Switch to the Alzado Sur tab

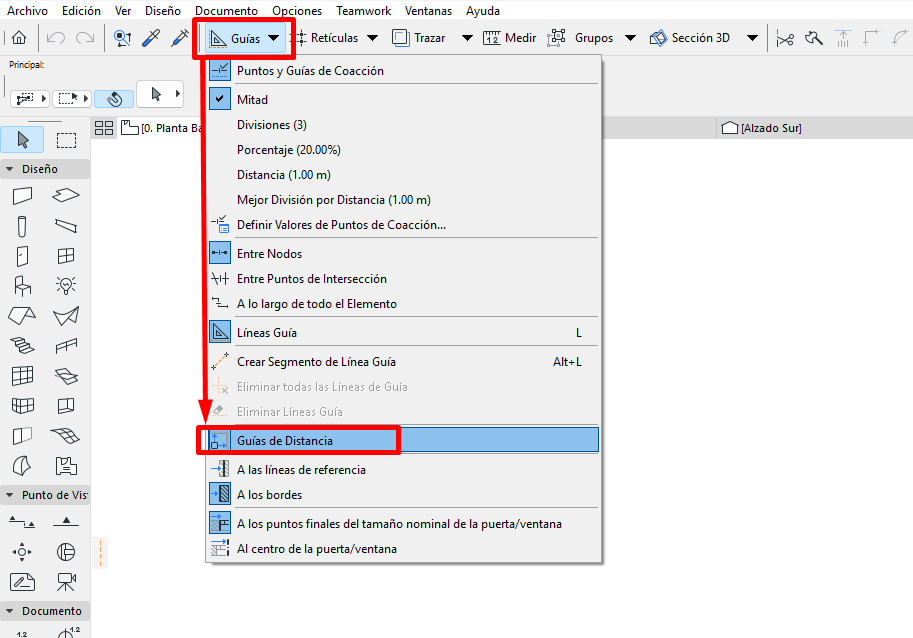pos(762,128)
